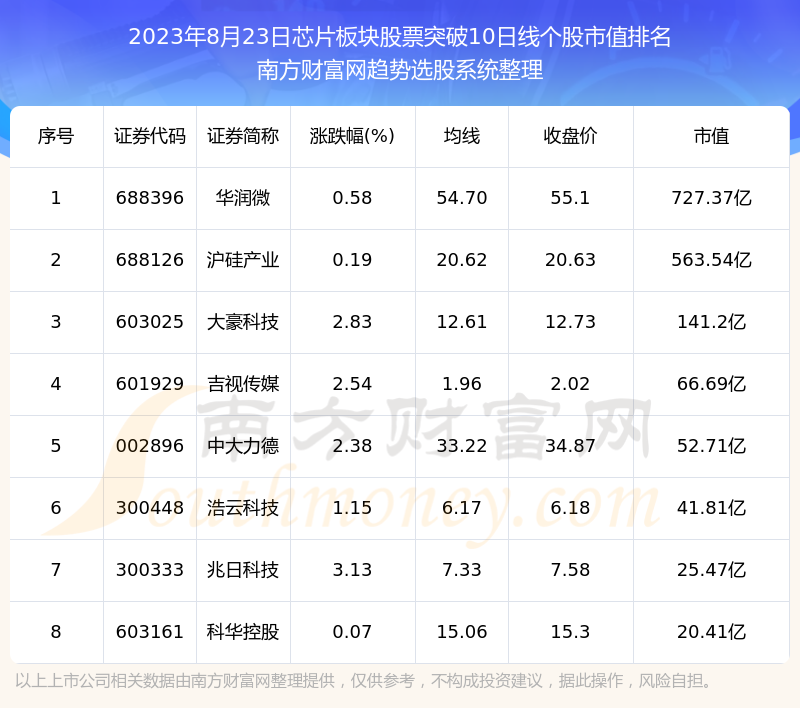Select stock name 大豪科技
Image resolution: width=800 pixels, height=708 pixels.
pos(243,322)
